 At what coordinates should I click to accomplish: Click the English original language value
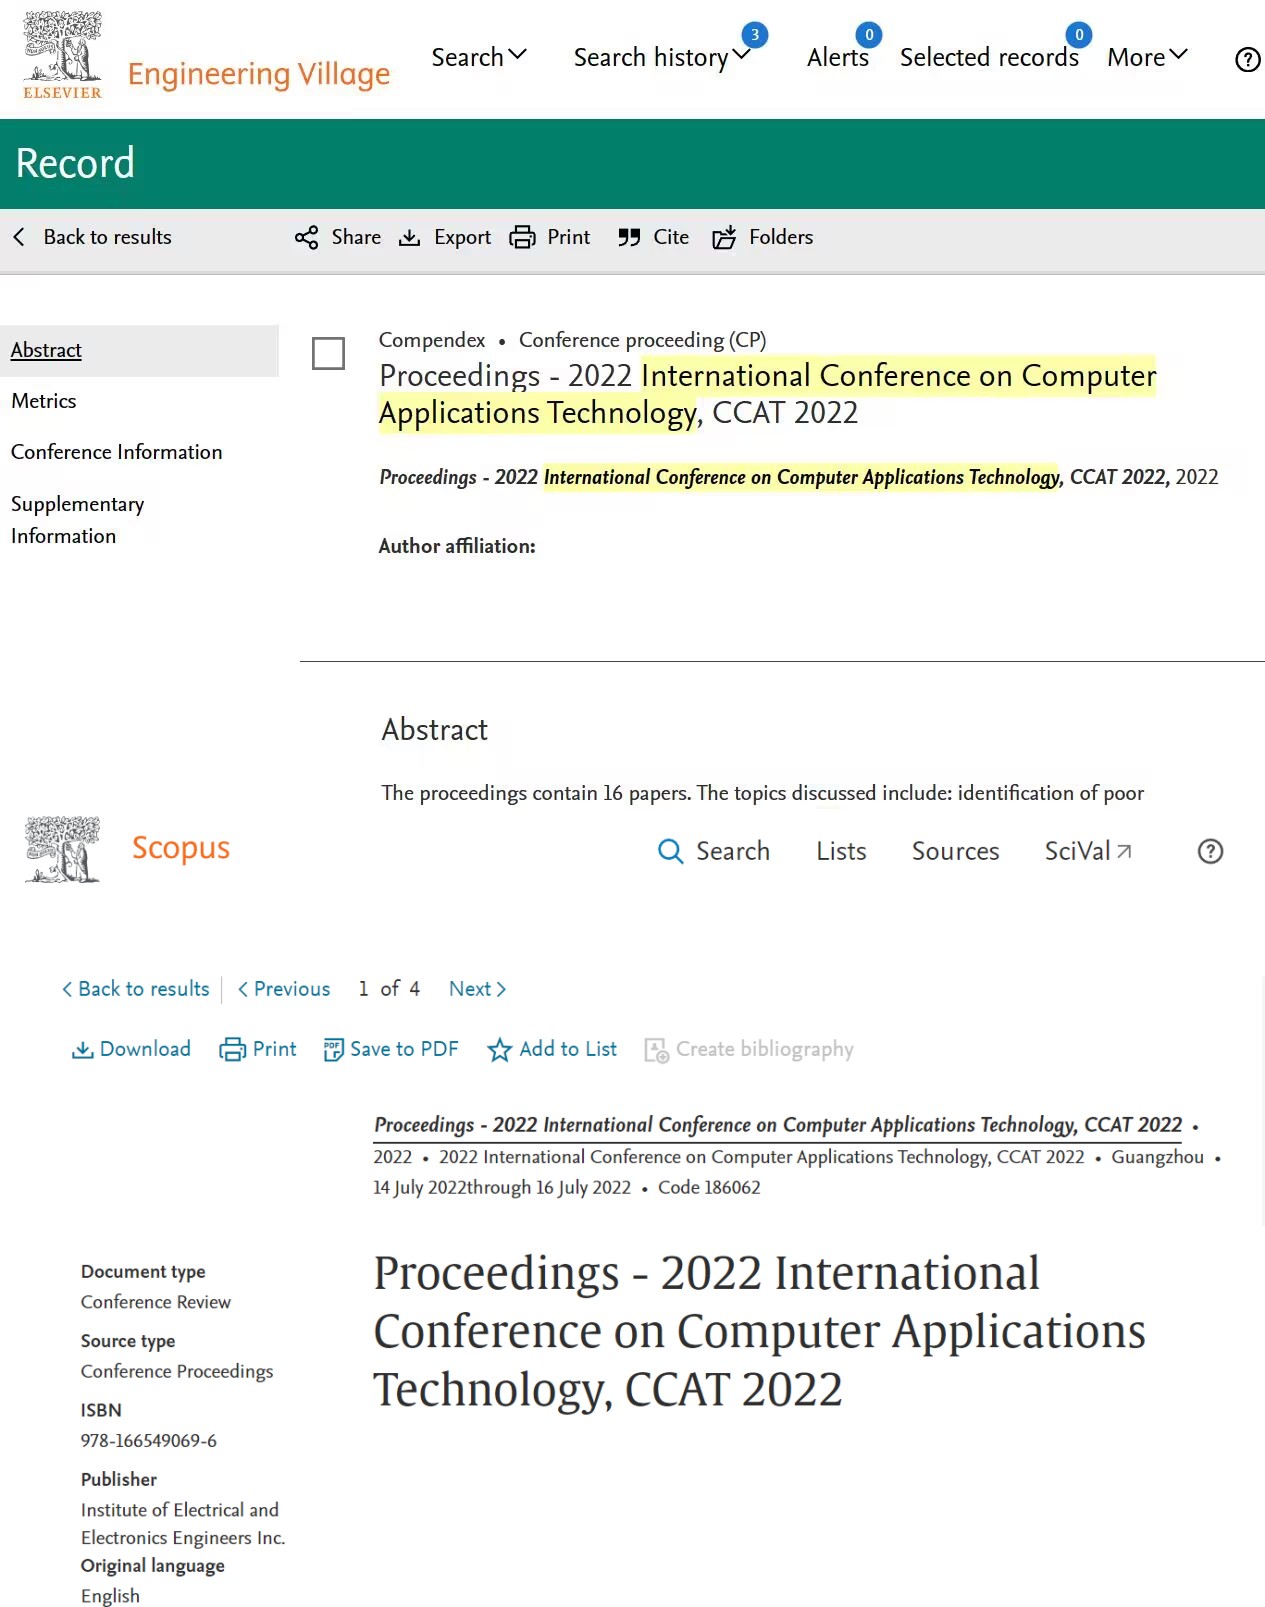[x=110, y=1596]
